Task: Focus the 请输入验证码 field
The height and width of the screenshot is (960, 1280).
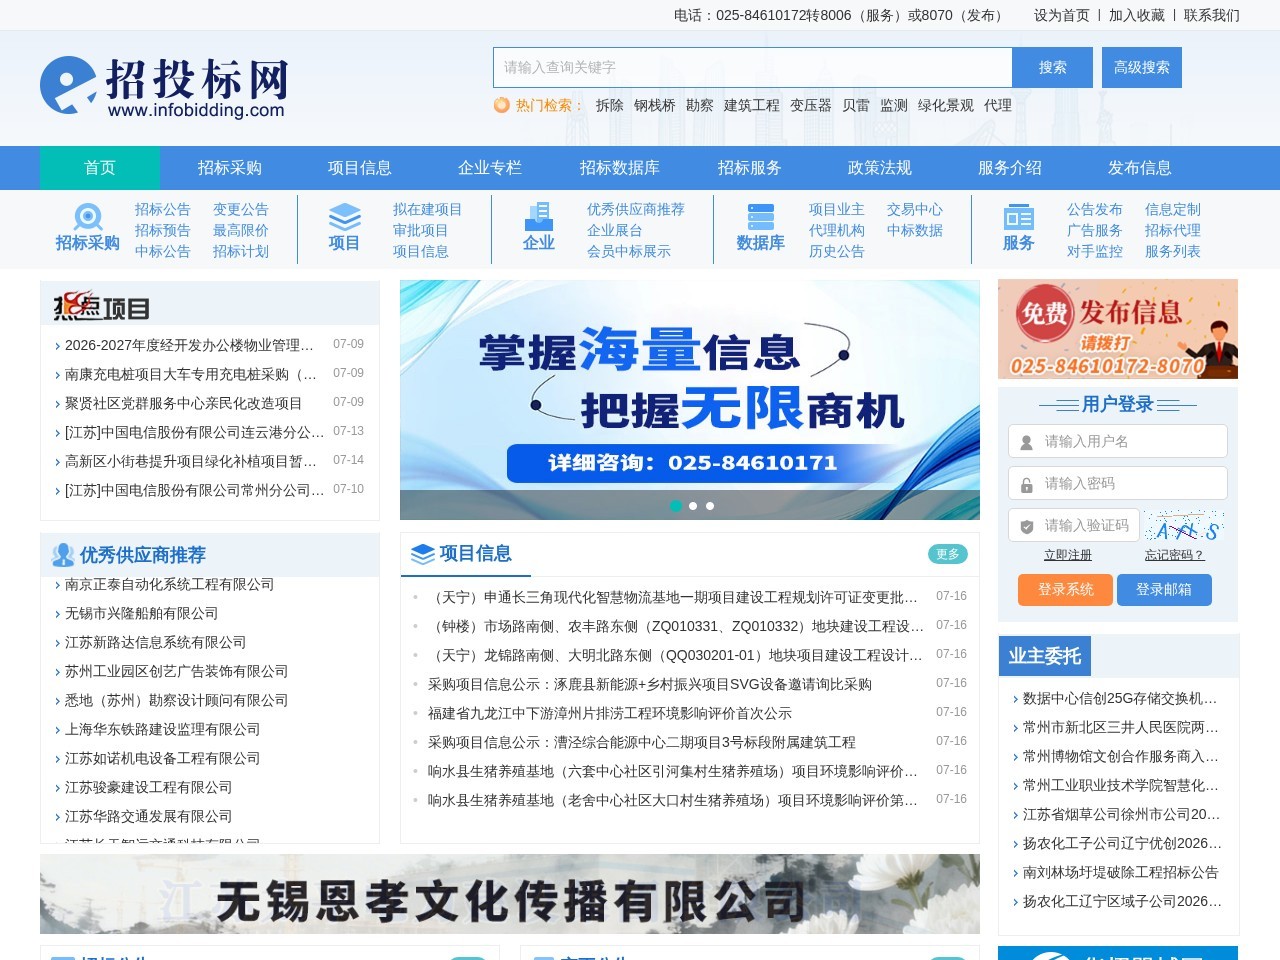Action: pos(1073,525)
